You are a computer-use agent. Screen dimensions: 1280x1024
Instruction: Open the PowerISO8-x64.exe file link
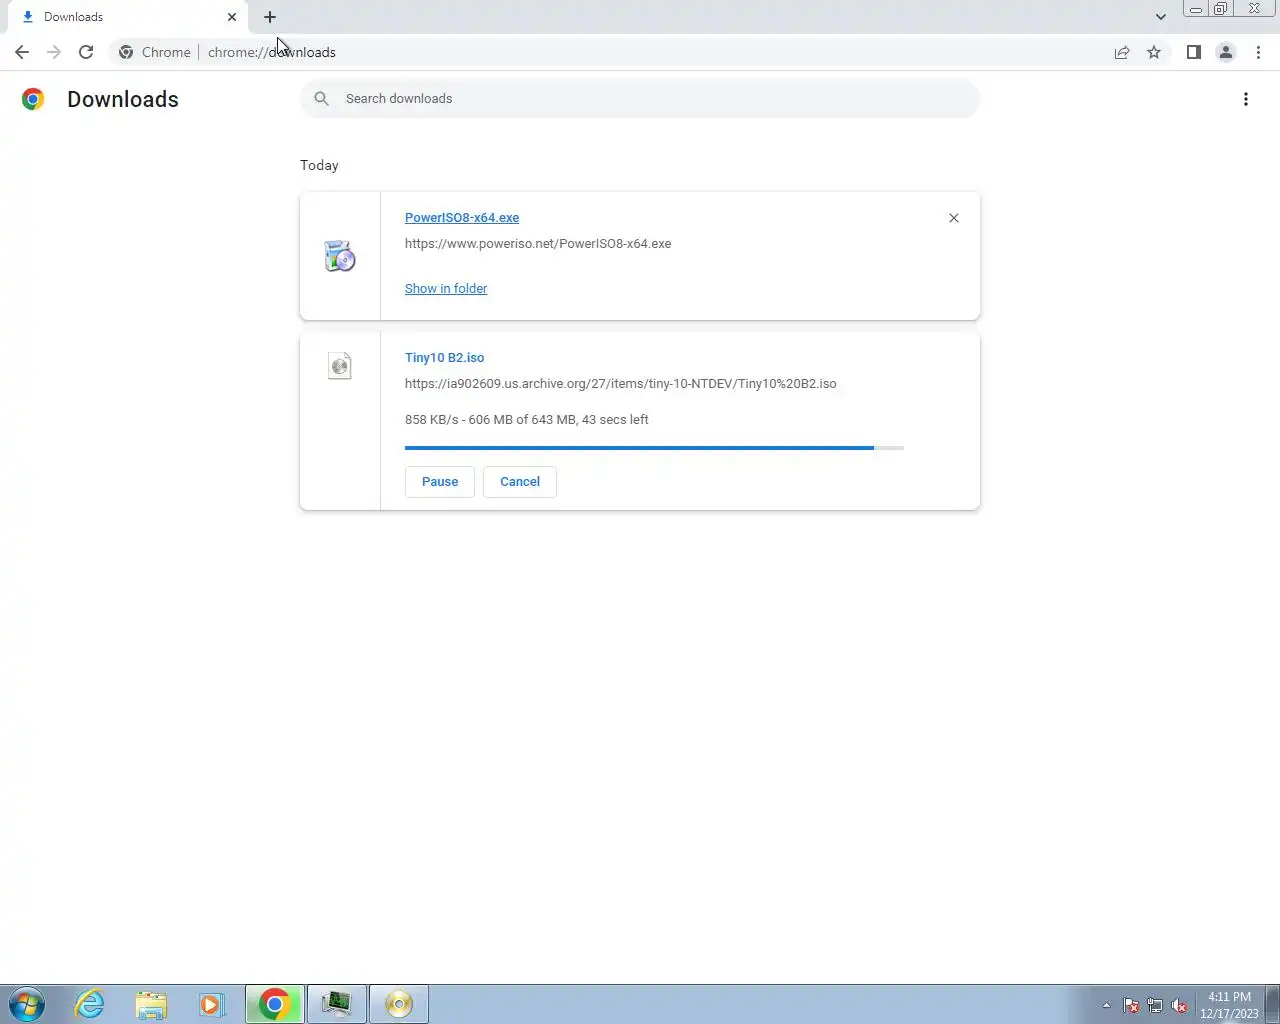(462, 217)
